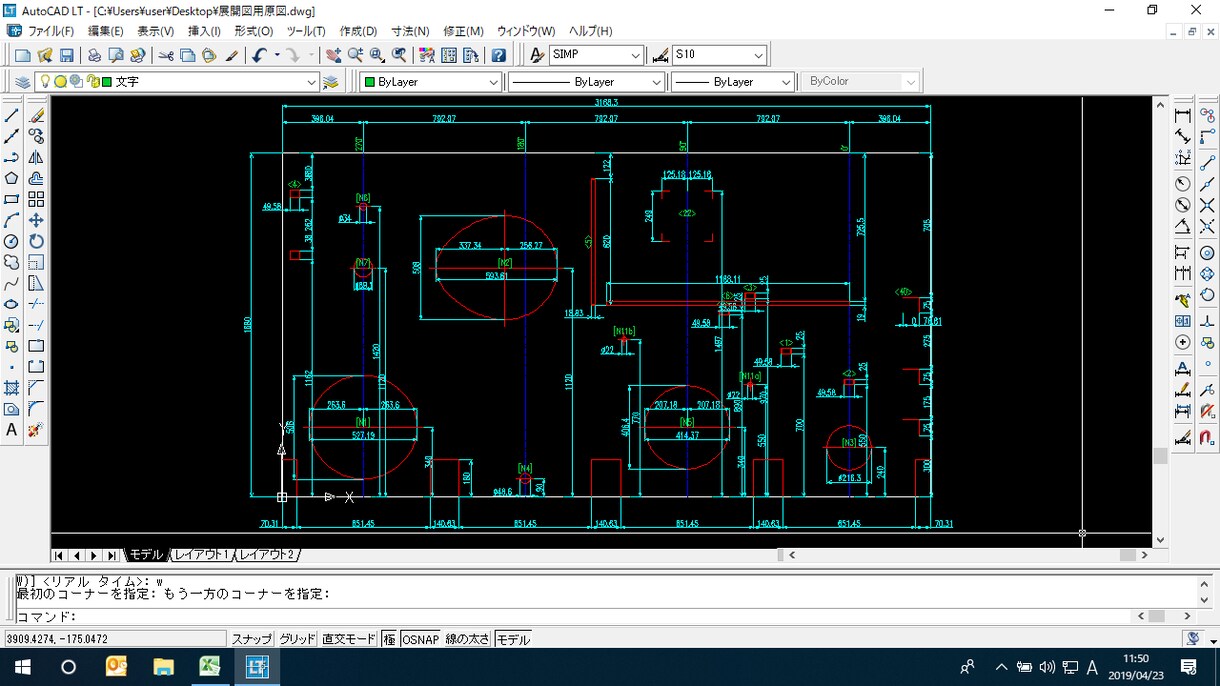Click the Save icon in toolbar
Viewport: 1220px width, 686px height.
pyautogui.click(x=67, y=55)
